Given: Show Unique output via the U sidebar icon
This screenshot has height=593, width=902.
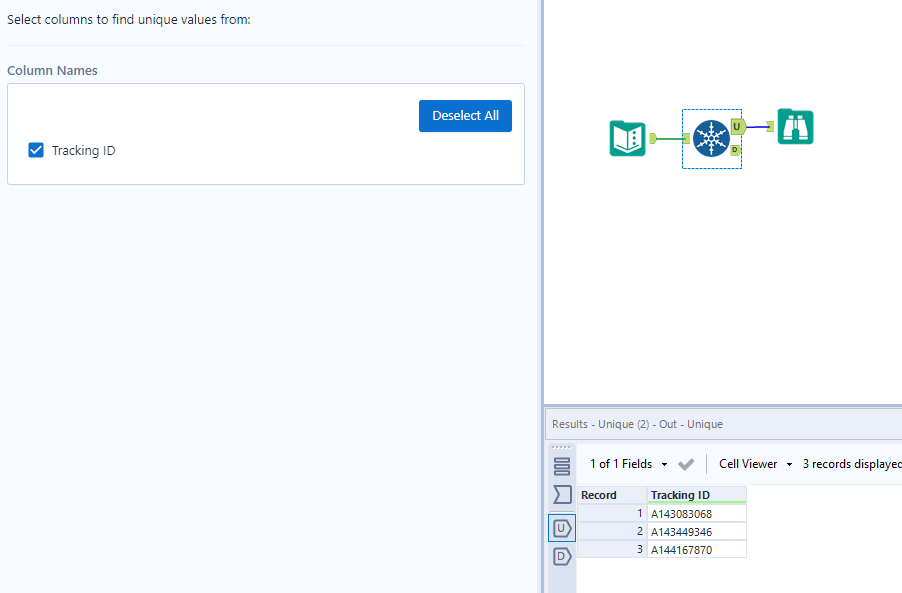Looking at the screenshot, I should pyautogui.click(x=562, y=528).
